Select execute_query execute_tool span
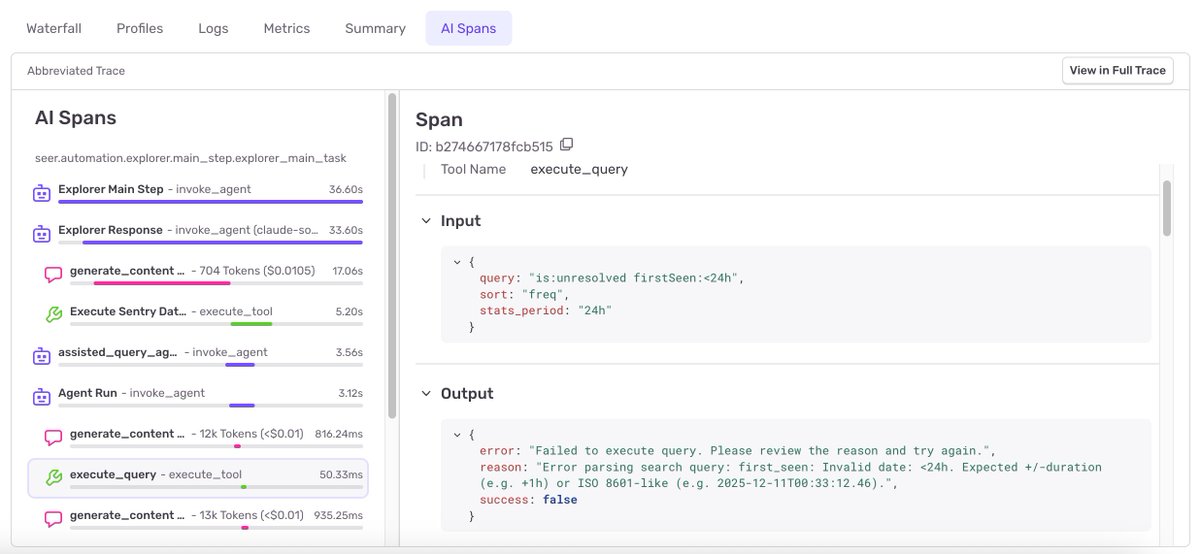The width and height of the screenshot is (1200, 554). point(198,478)
